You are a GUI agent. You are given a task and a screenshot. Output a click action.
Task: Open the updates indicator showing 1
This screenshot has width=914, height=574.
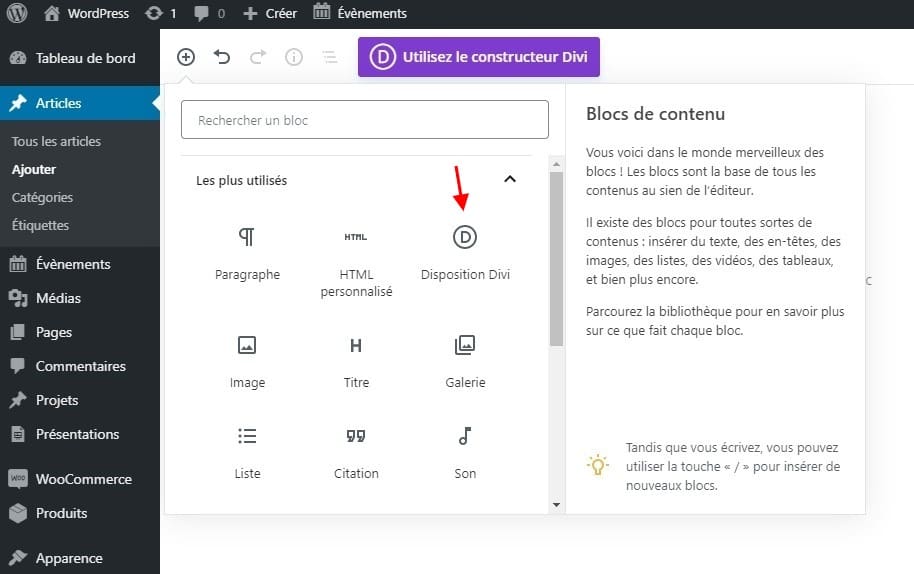tap(161, 13)
